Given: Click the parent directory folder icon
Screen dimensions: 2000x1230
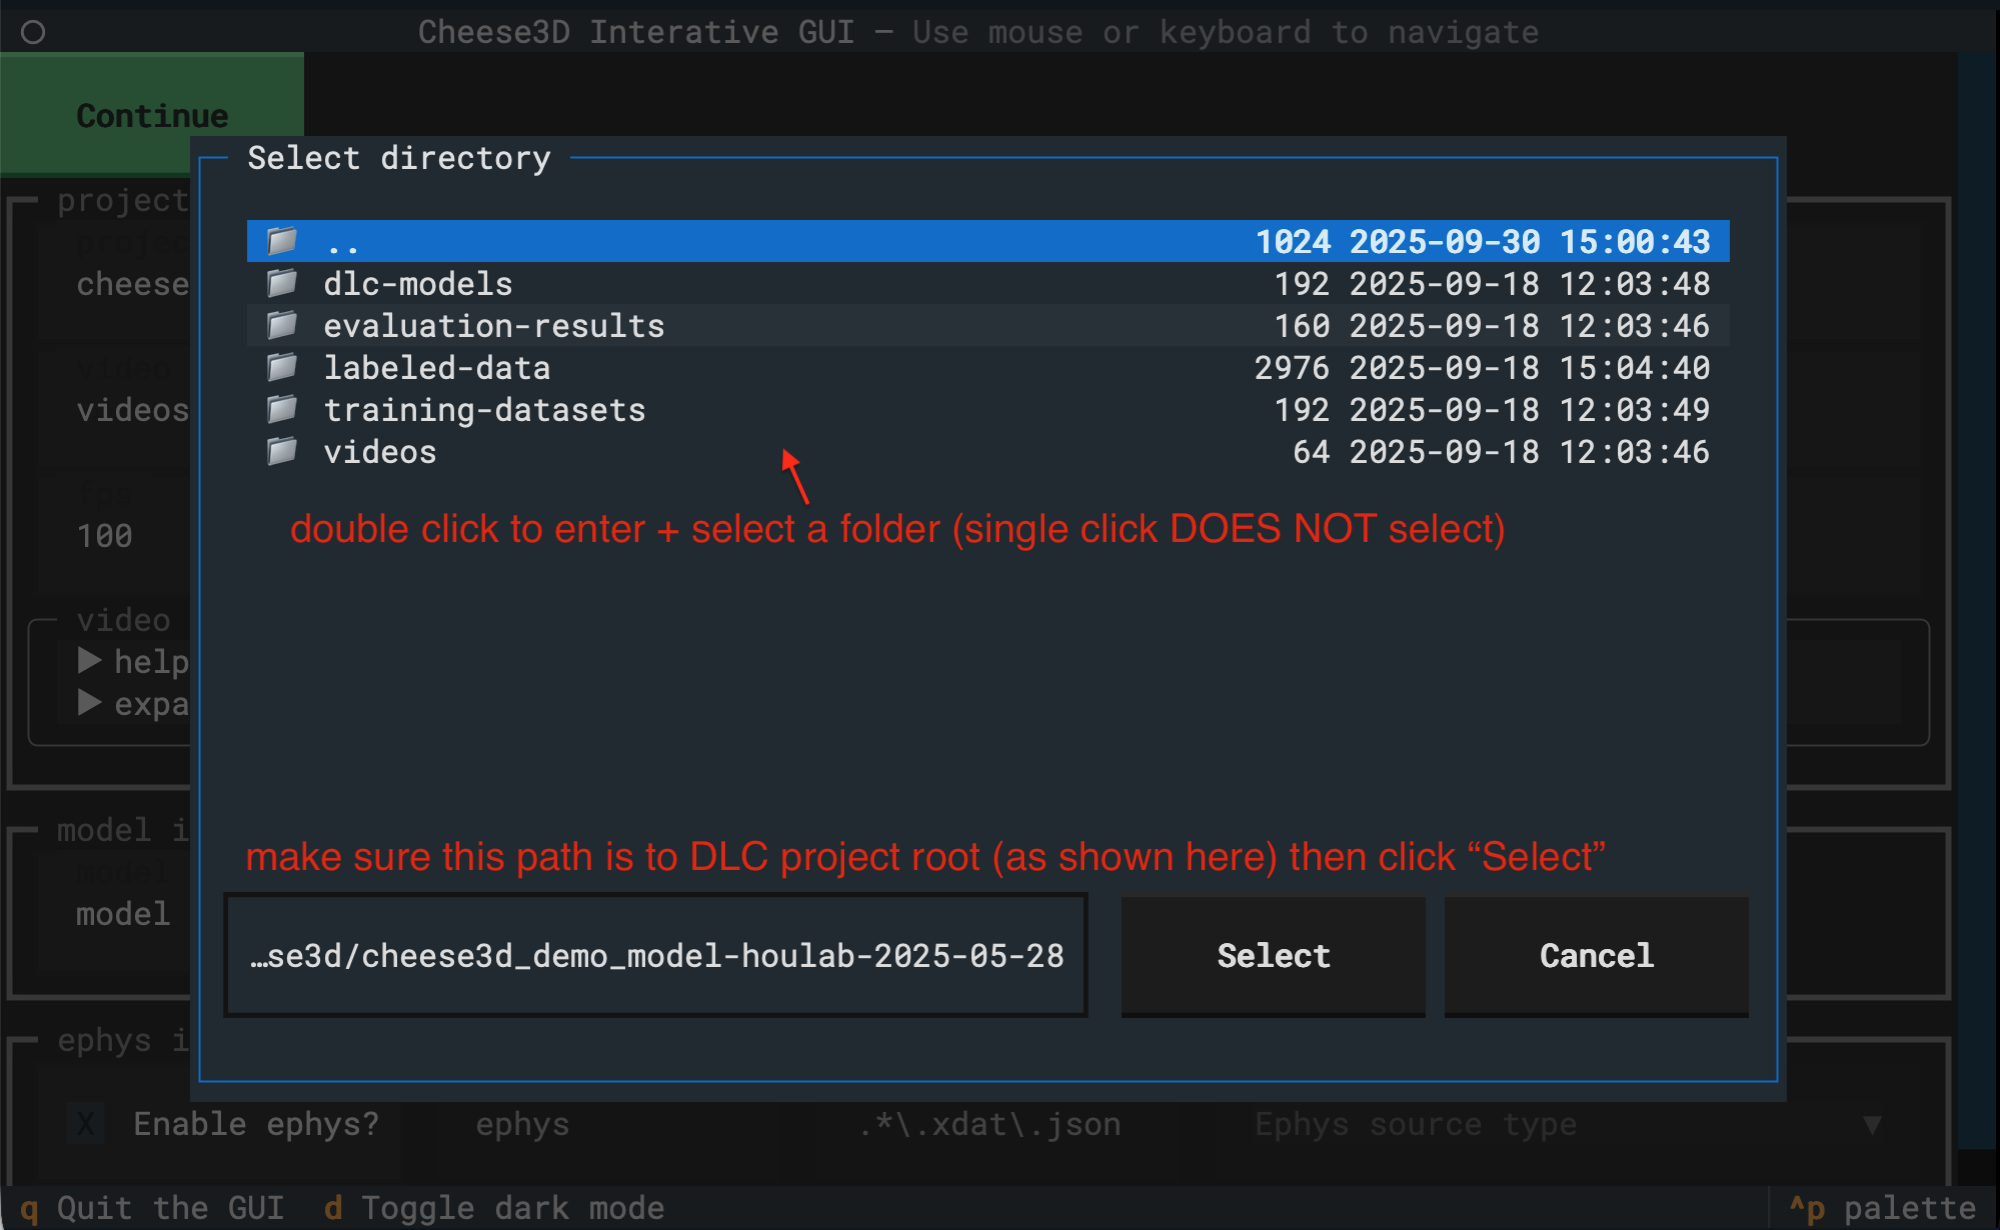Looking at the screenshot, I should pyautogui.click(x=282, y=240).
